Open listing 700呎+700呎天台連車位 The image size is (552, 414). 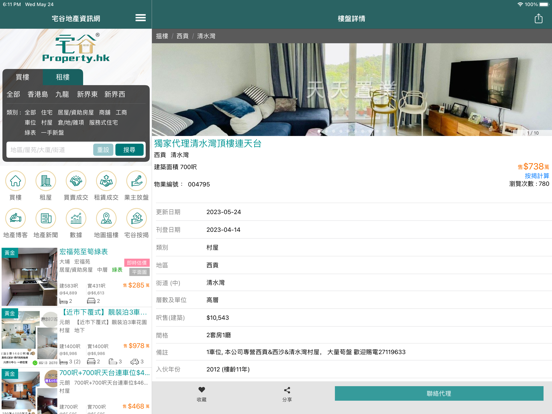click(104, 372)
